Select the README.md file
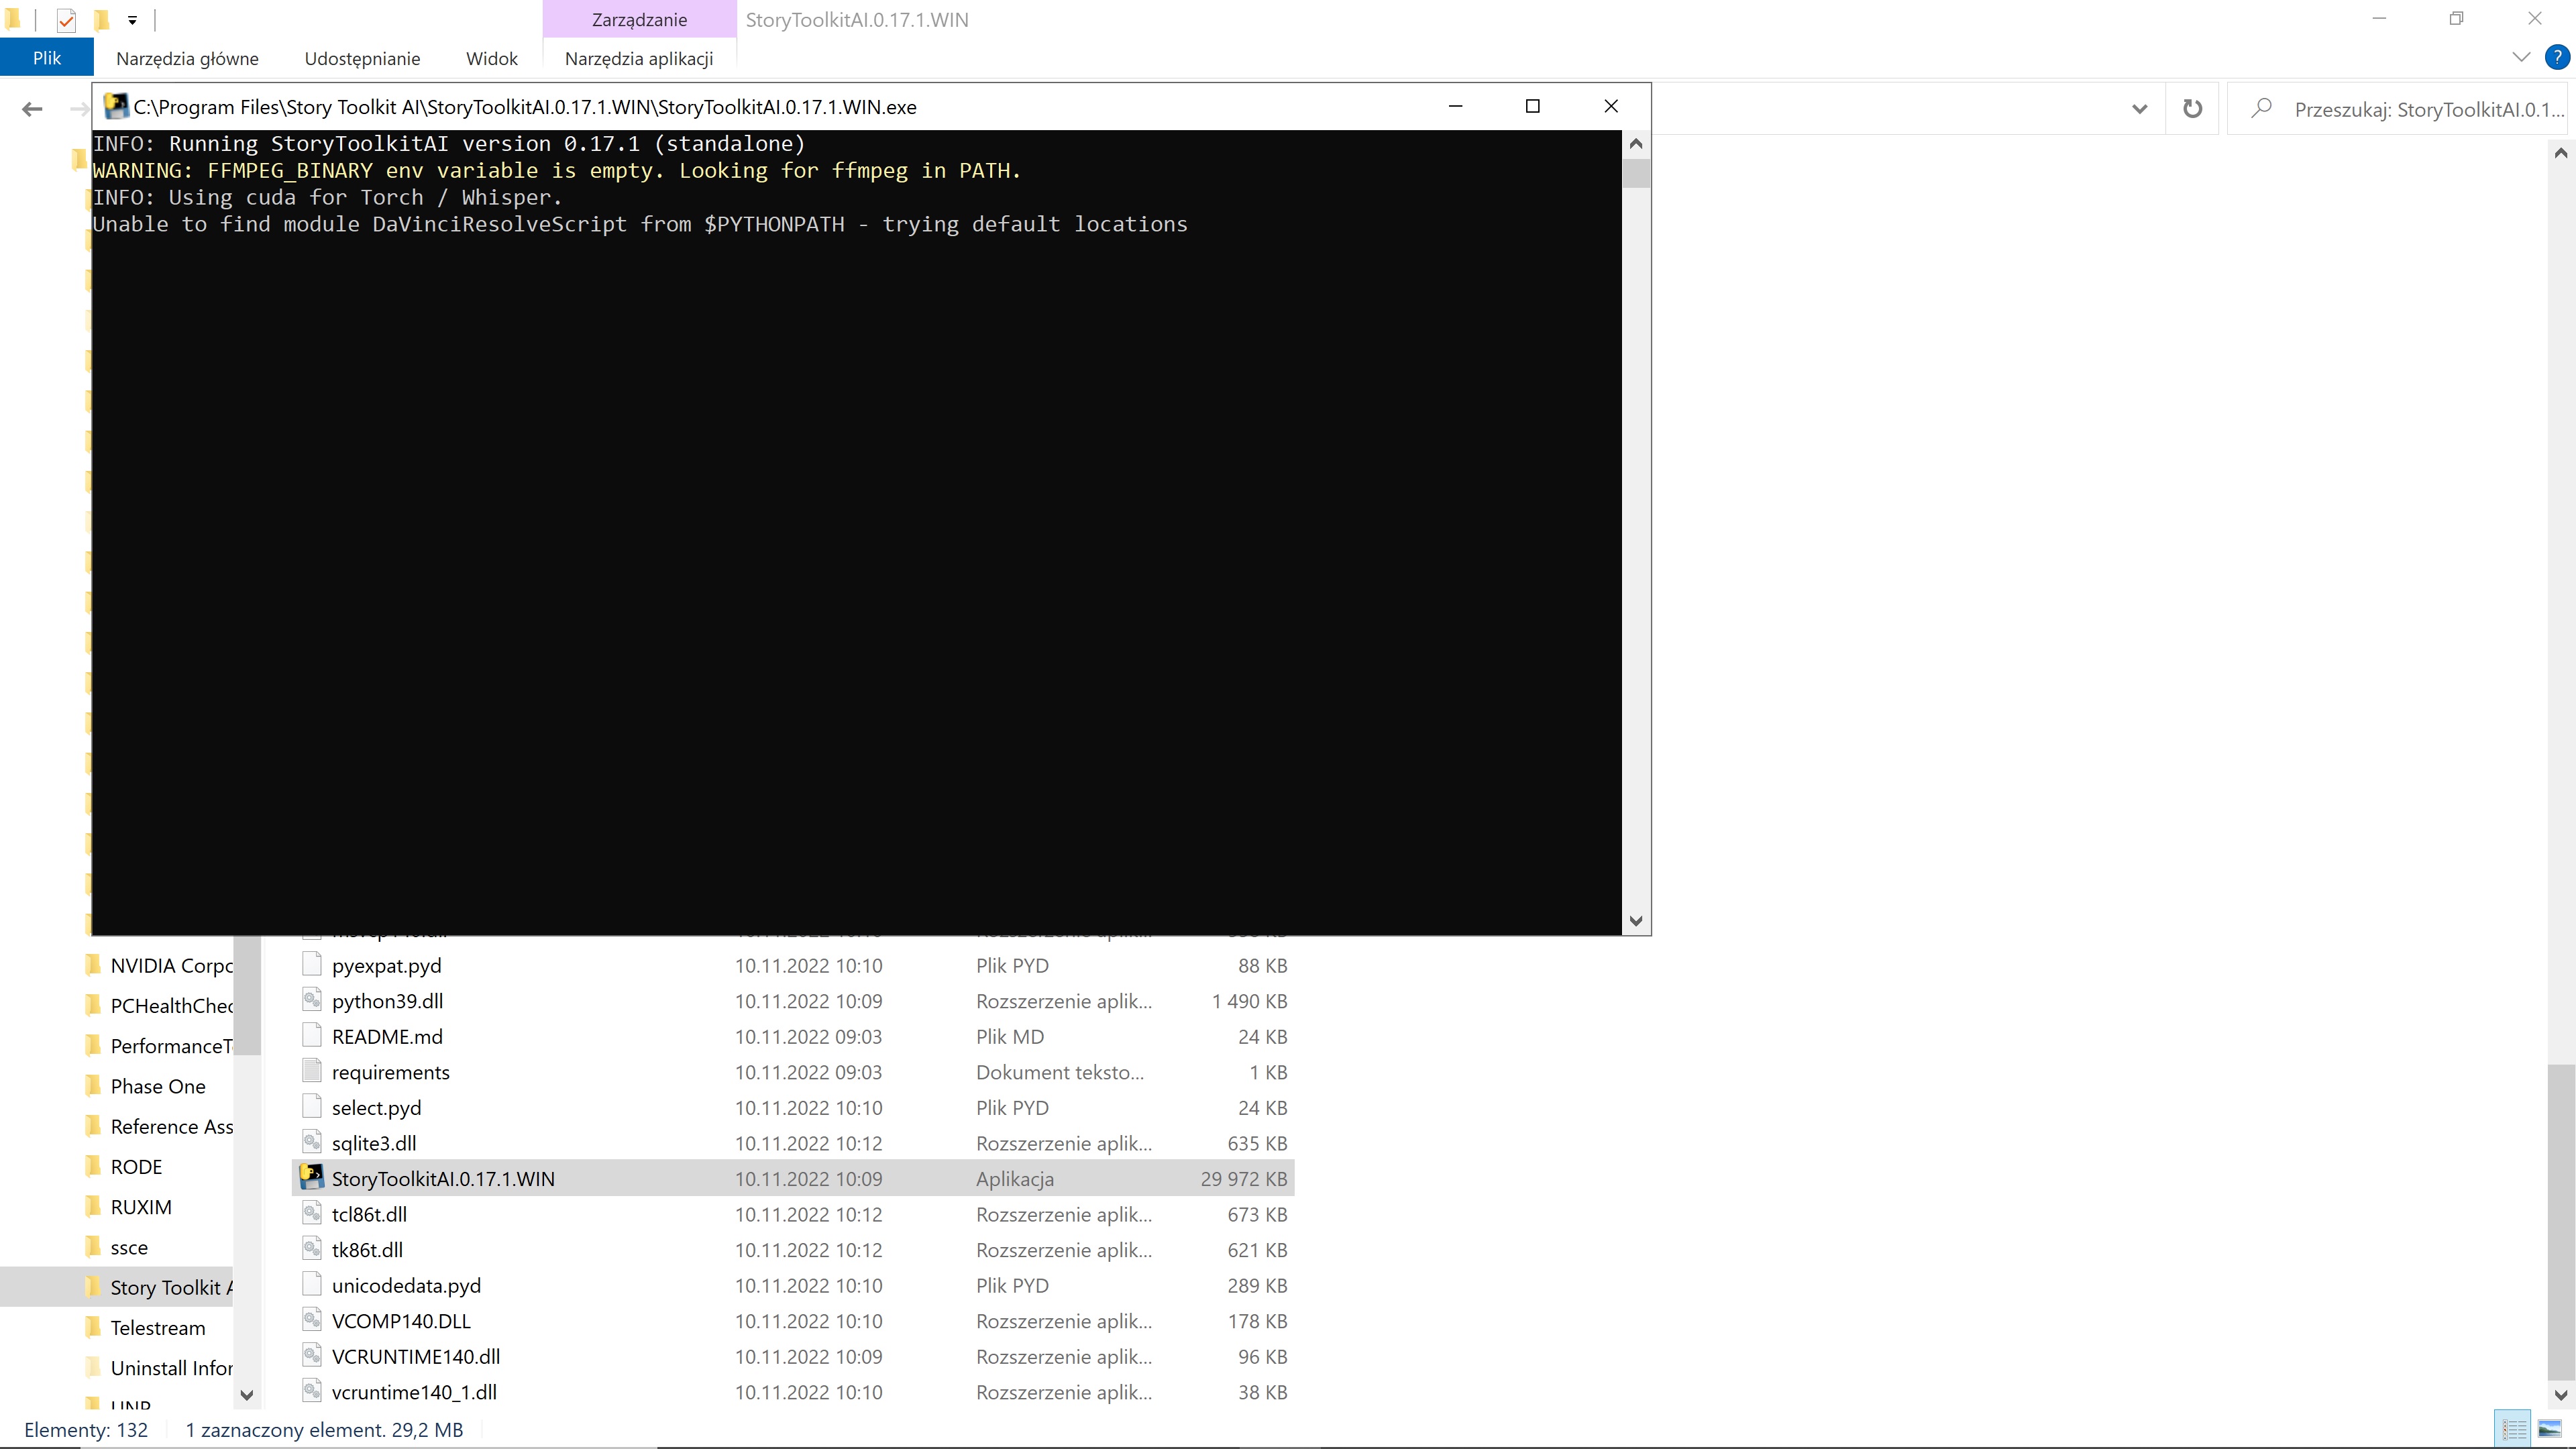This screenshot has width=2576, height=1449. tap(387, 1036)
